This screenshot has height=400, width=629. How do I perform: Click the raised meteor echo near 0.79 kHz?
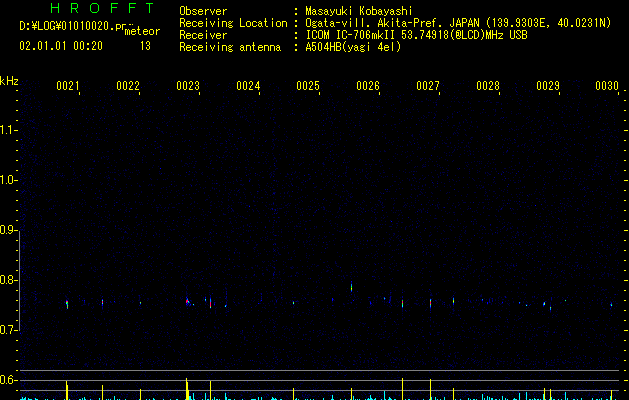pos(351,287)
